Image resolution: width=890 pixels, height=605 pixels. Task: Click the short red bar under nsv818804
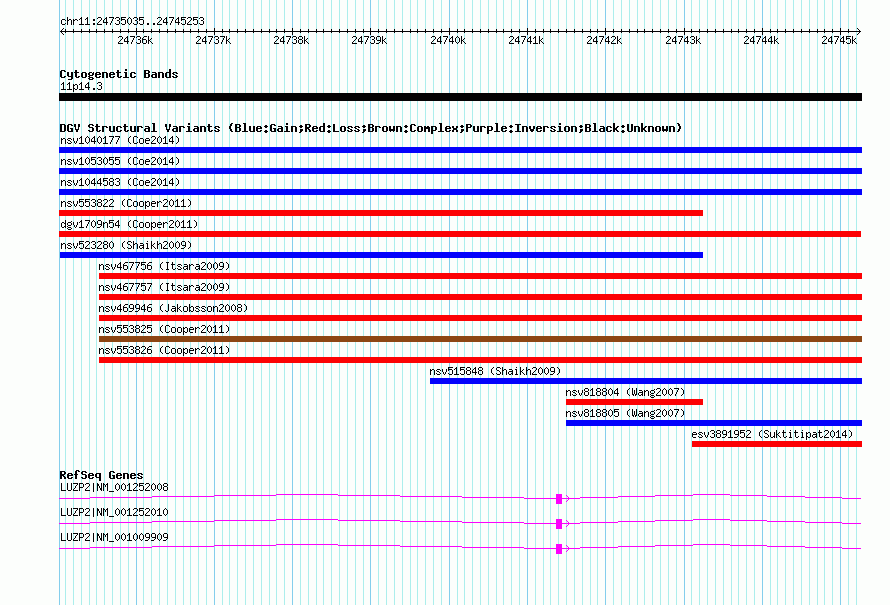click(x=635, y=402)
